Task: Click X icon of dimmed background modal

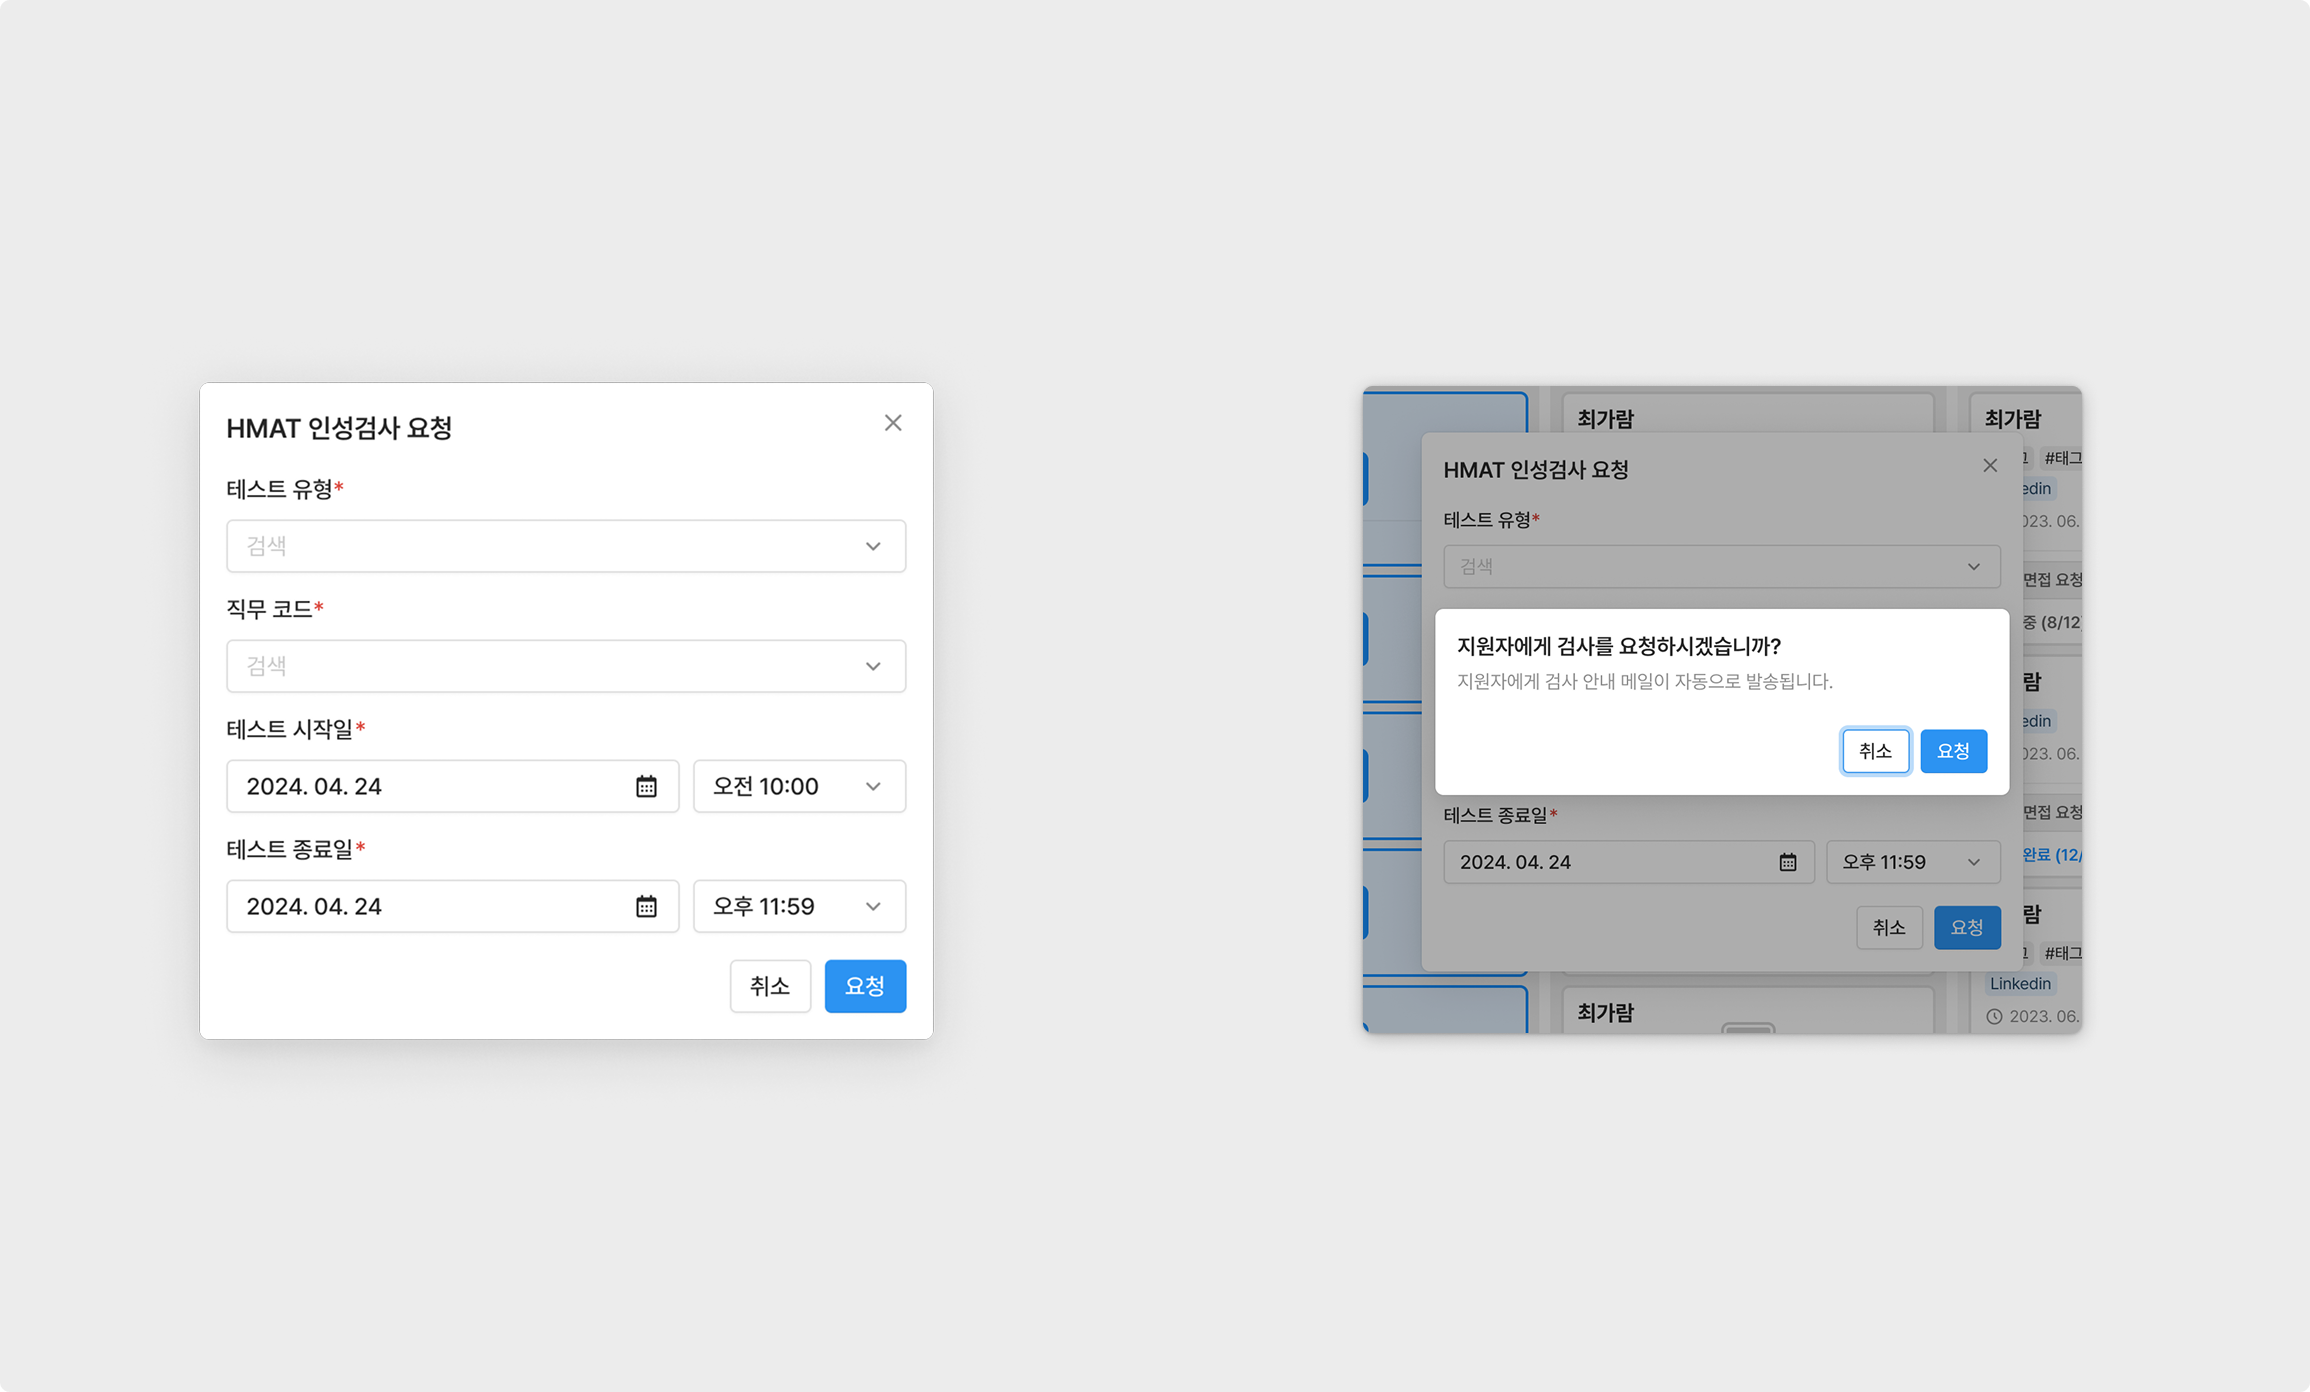Action: click(x=1990, y=466)
